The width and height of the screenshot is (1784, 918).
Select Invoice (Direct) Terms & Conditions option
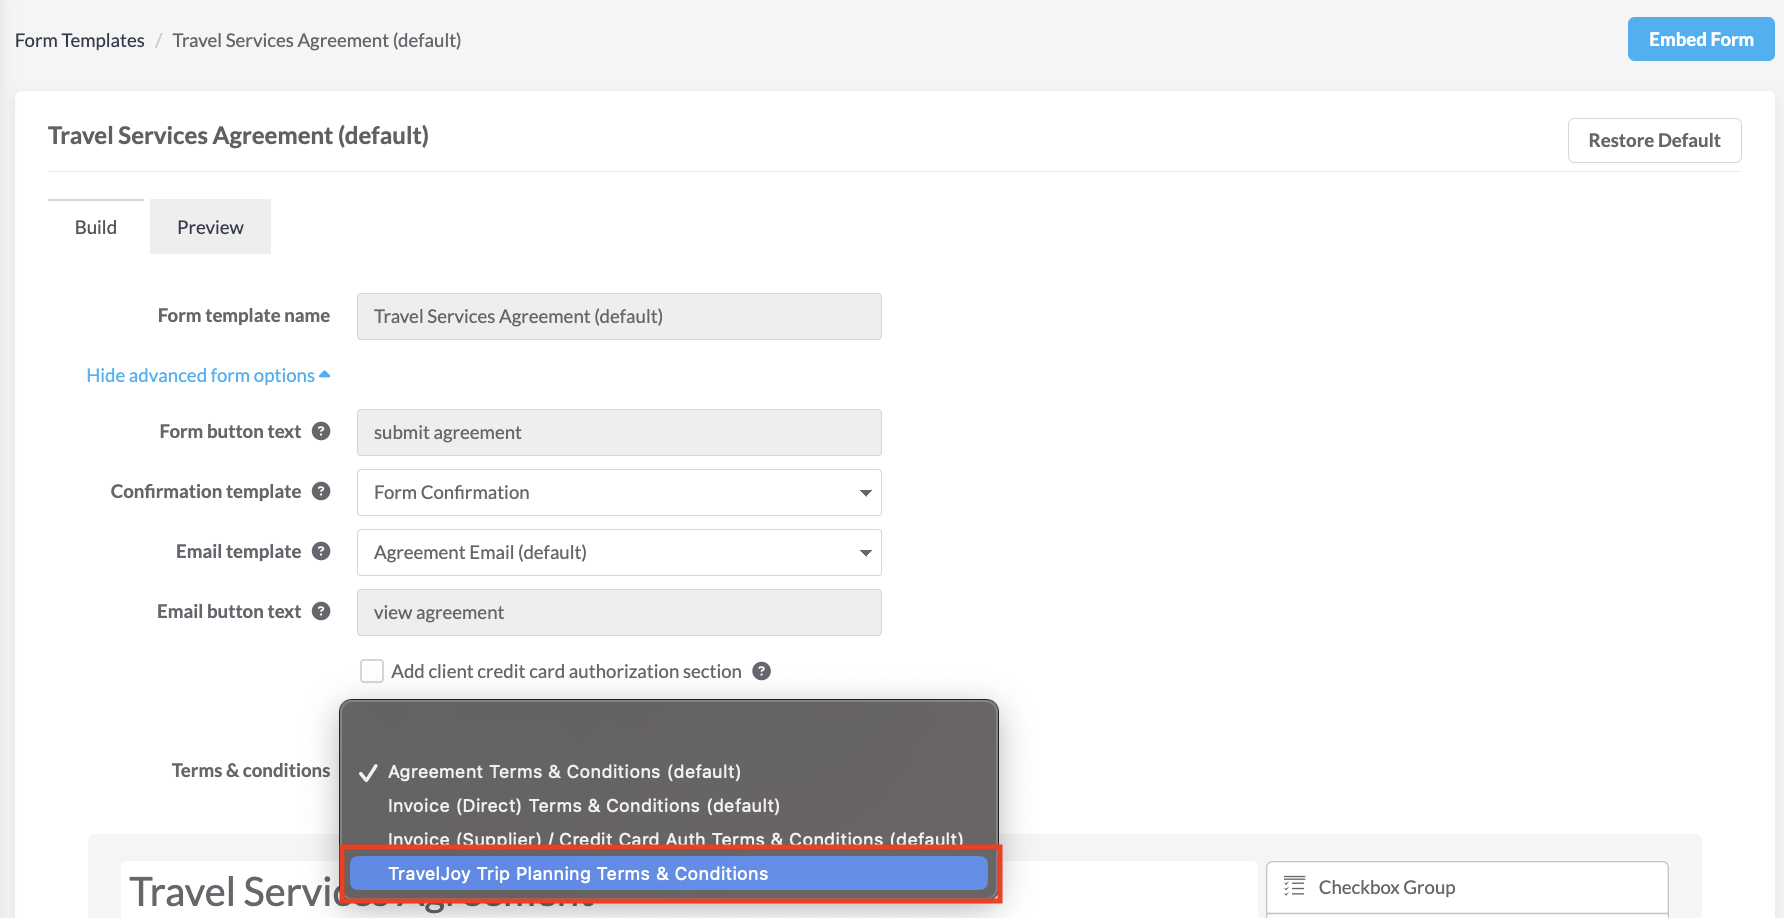tap(669, 806)
